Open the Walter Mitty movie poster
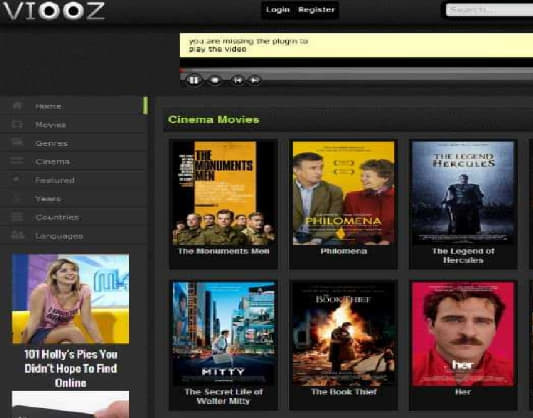This screenshot has height=418, width=533. [223, 333]
